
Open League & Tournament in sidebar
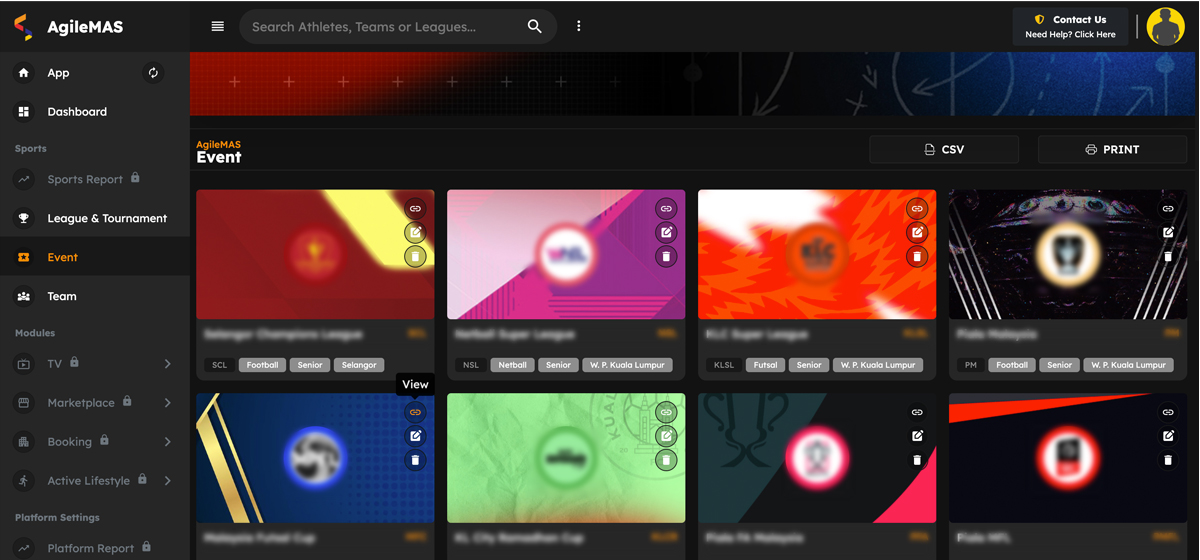pos(106,218)
